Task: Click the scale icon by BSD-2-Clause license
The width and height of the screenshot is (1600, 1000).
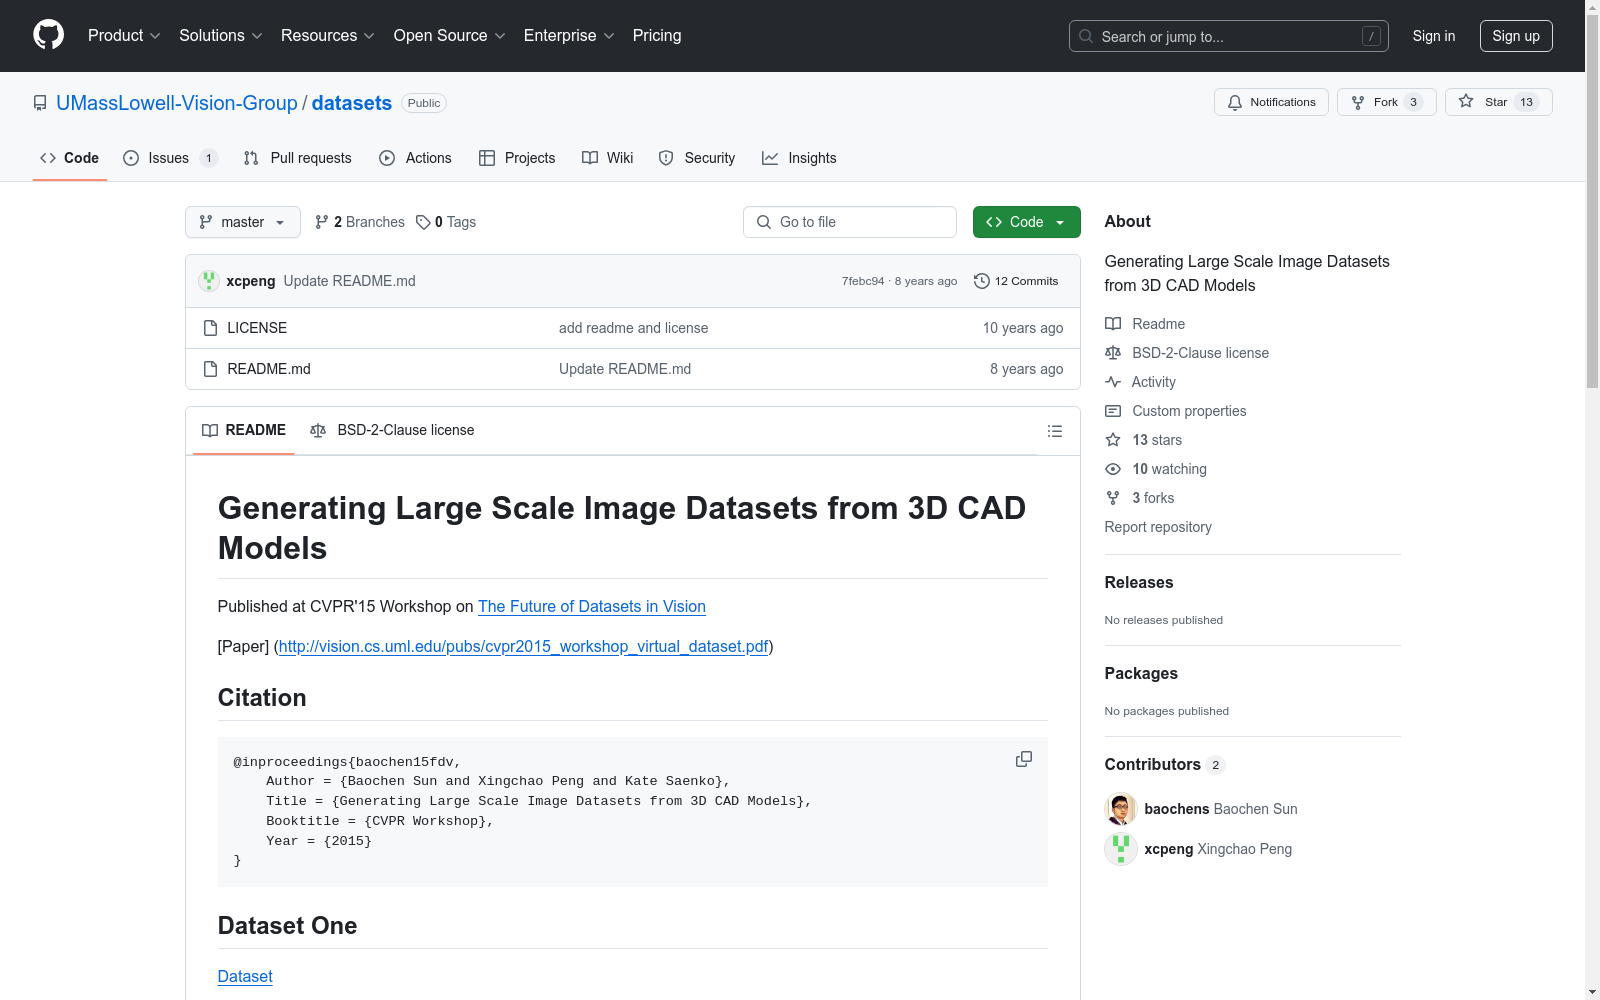Action: click(x=1113, y=353)
